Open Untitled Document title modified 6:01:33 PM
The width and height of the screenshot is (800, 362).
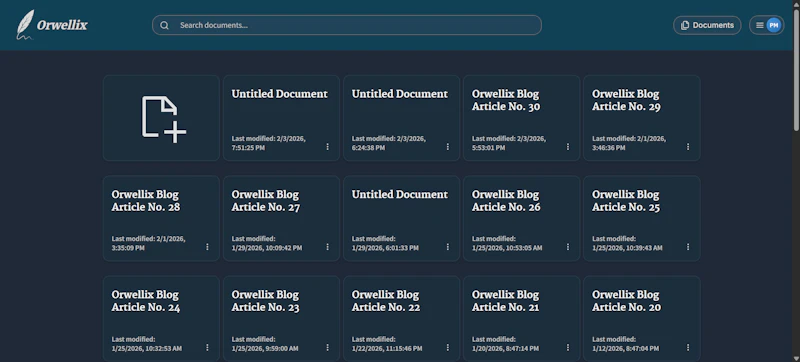400,194
